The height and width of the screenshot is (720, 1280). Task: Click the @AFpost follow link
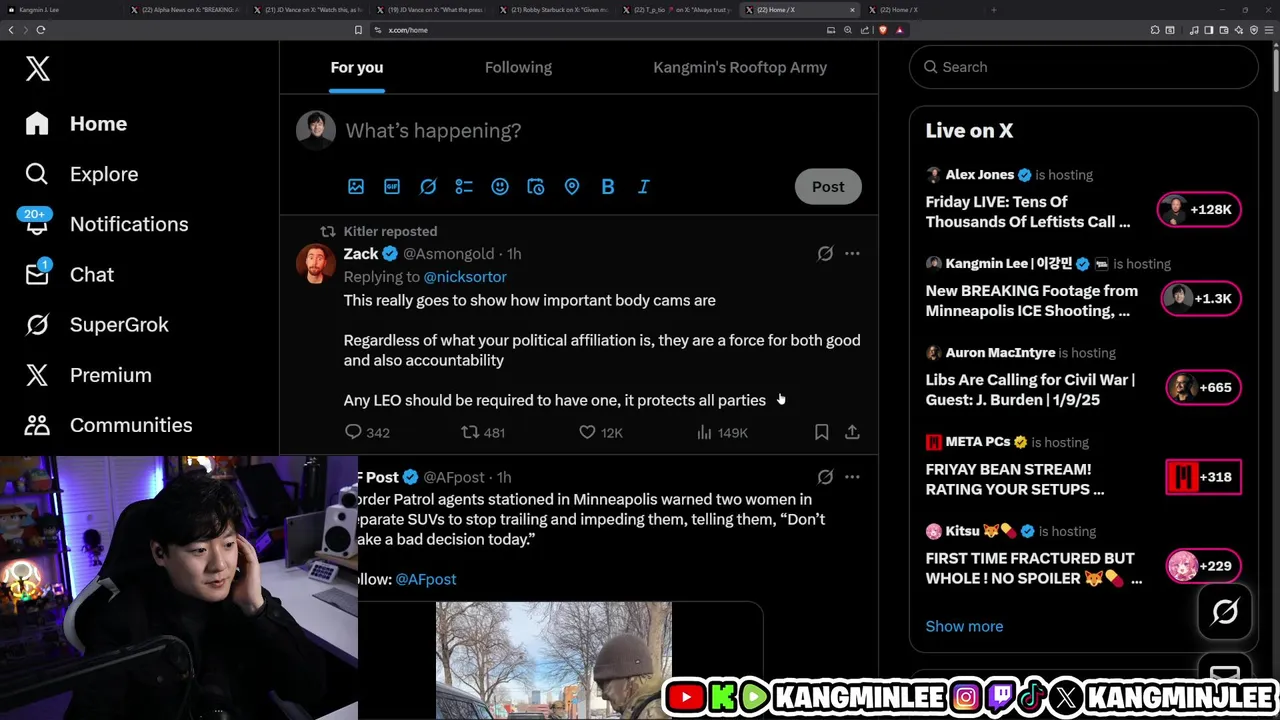click(x=426, y=579)
